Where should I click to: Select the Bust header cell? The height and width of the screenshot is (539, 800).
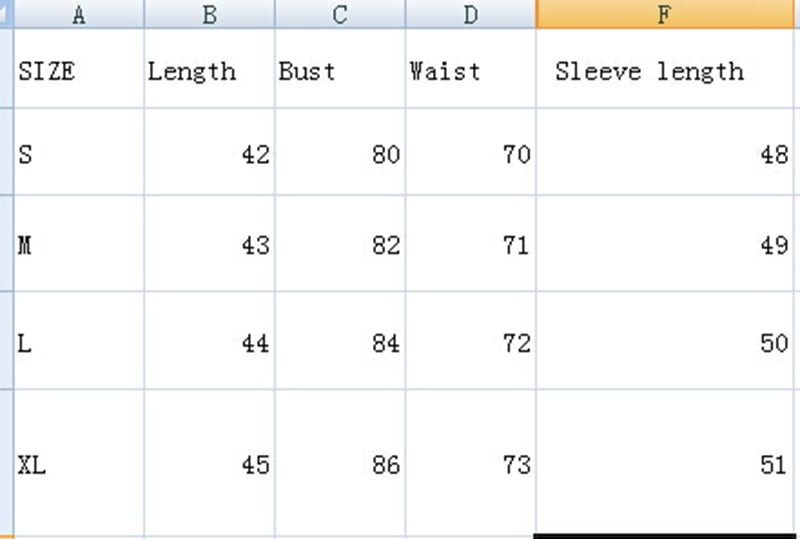point(340,70)
